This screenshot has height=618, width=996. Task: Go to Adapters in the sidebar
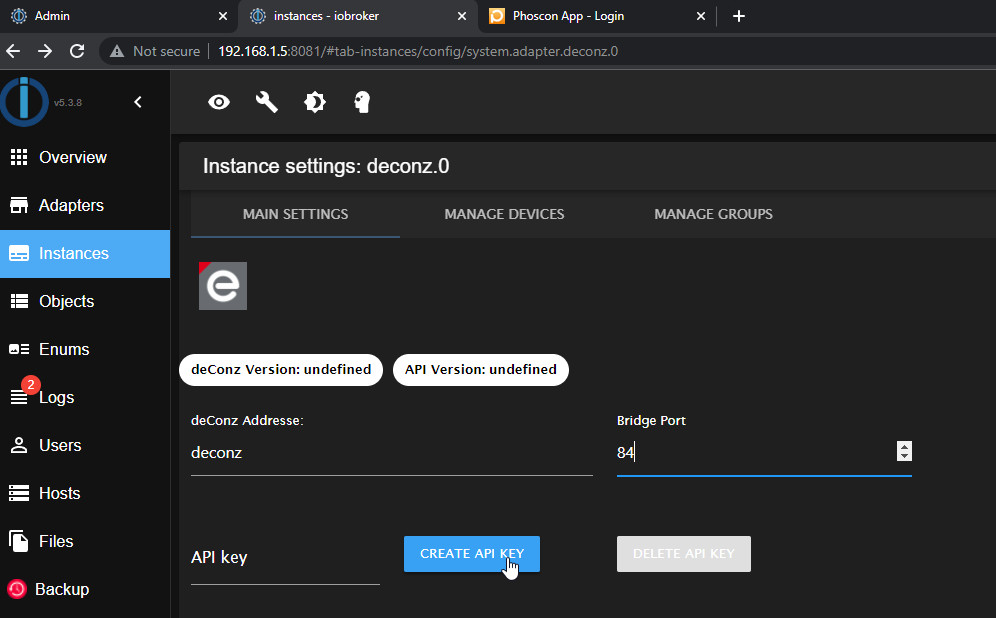(70, 205)
